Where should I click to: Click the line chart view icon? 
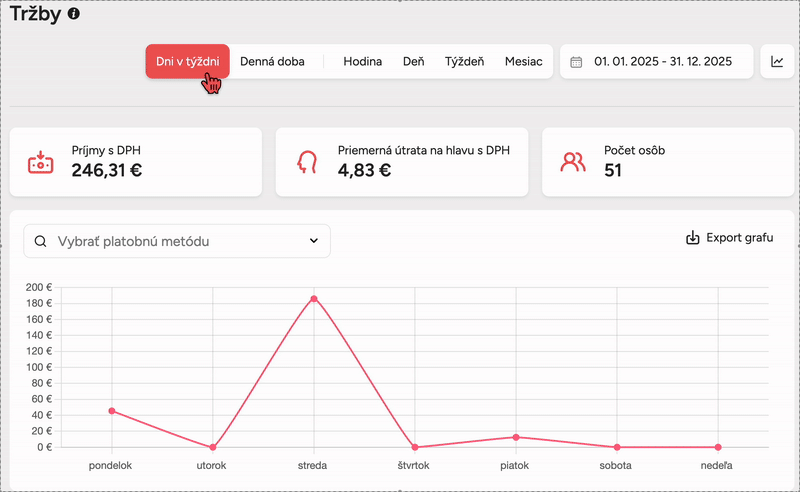[x=777, y=62]
